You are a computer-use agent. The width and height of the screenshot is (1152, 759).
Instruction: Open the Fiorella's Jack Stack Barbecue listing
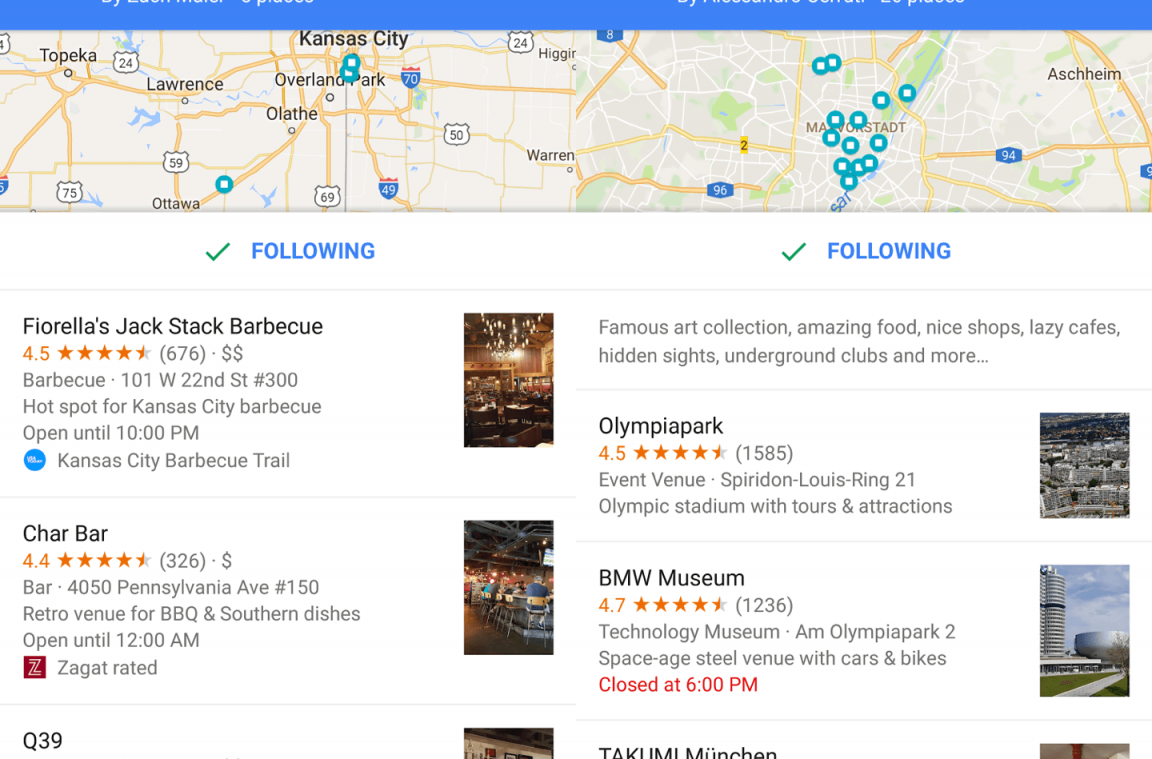[x=172, y=326]
